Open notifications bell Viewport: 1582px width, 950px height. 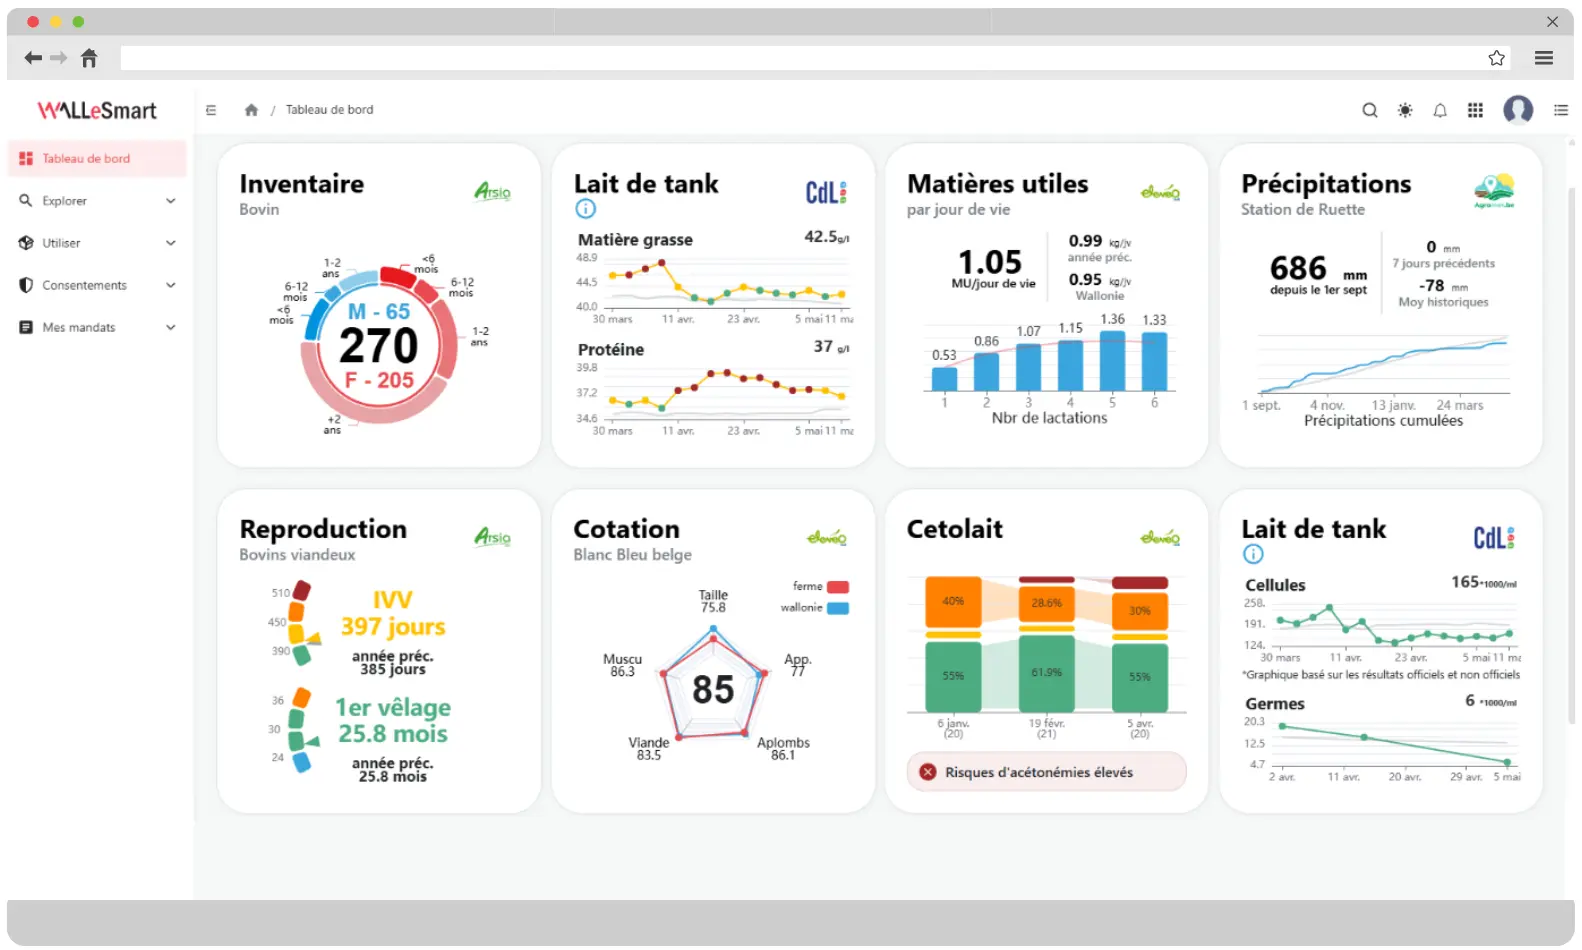1439,110
